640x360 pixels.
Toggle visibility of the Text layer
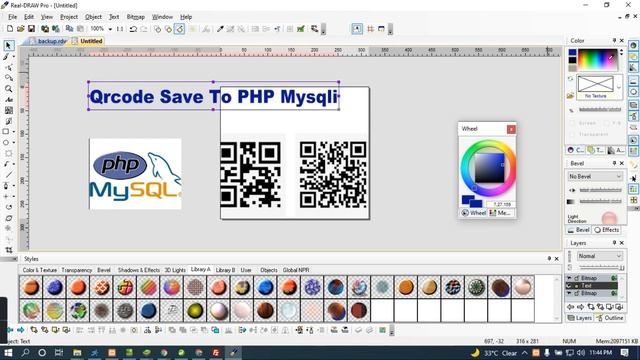click(x=569, y=286)
